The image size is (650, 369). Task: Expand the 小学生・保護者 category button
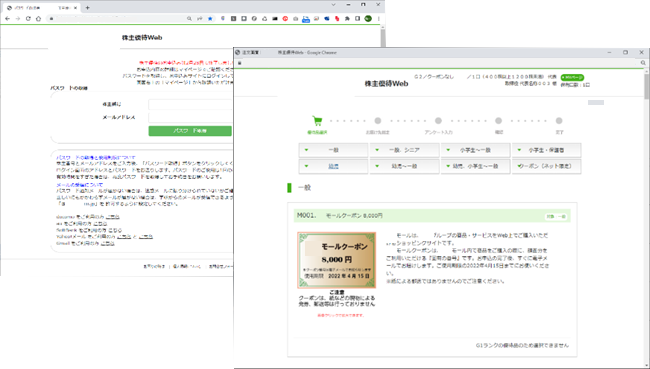(546, 150)
